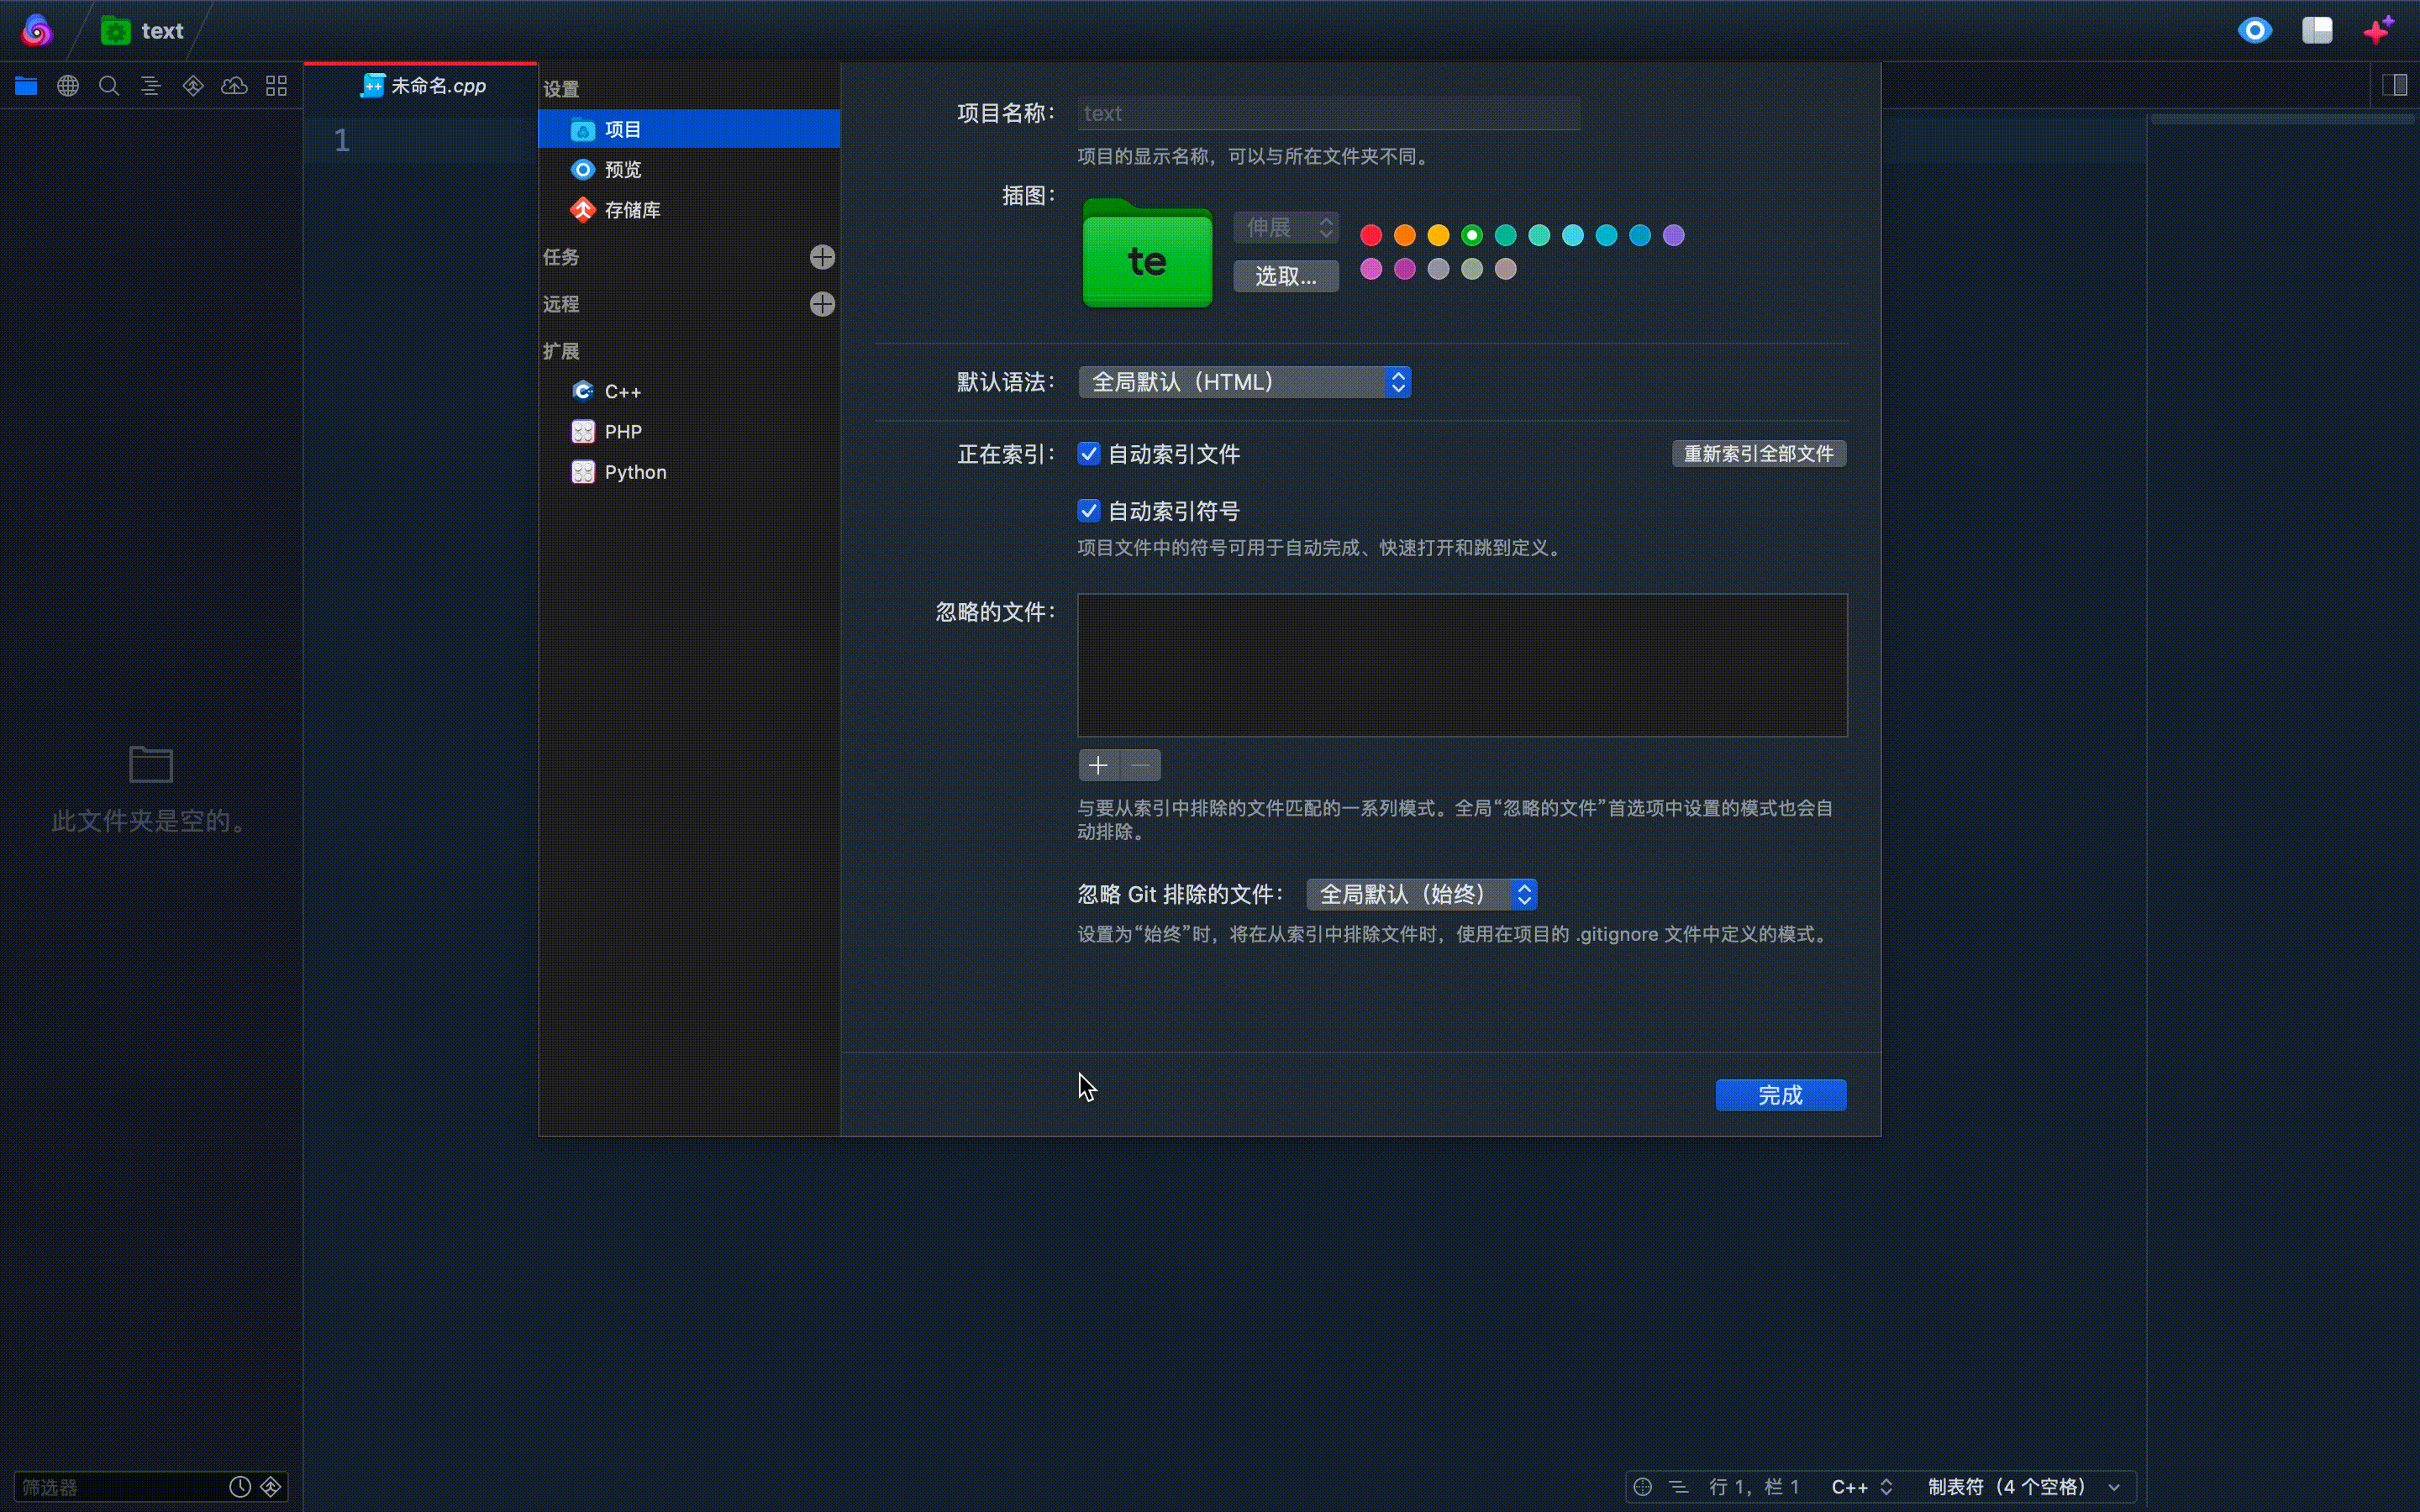Open the Search magnifier in the sidebar
Viewport: 2420px width, 1512px height.
click(109, 86)
